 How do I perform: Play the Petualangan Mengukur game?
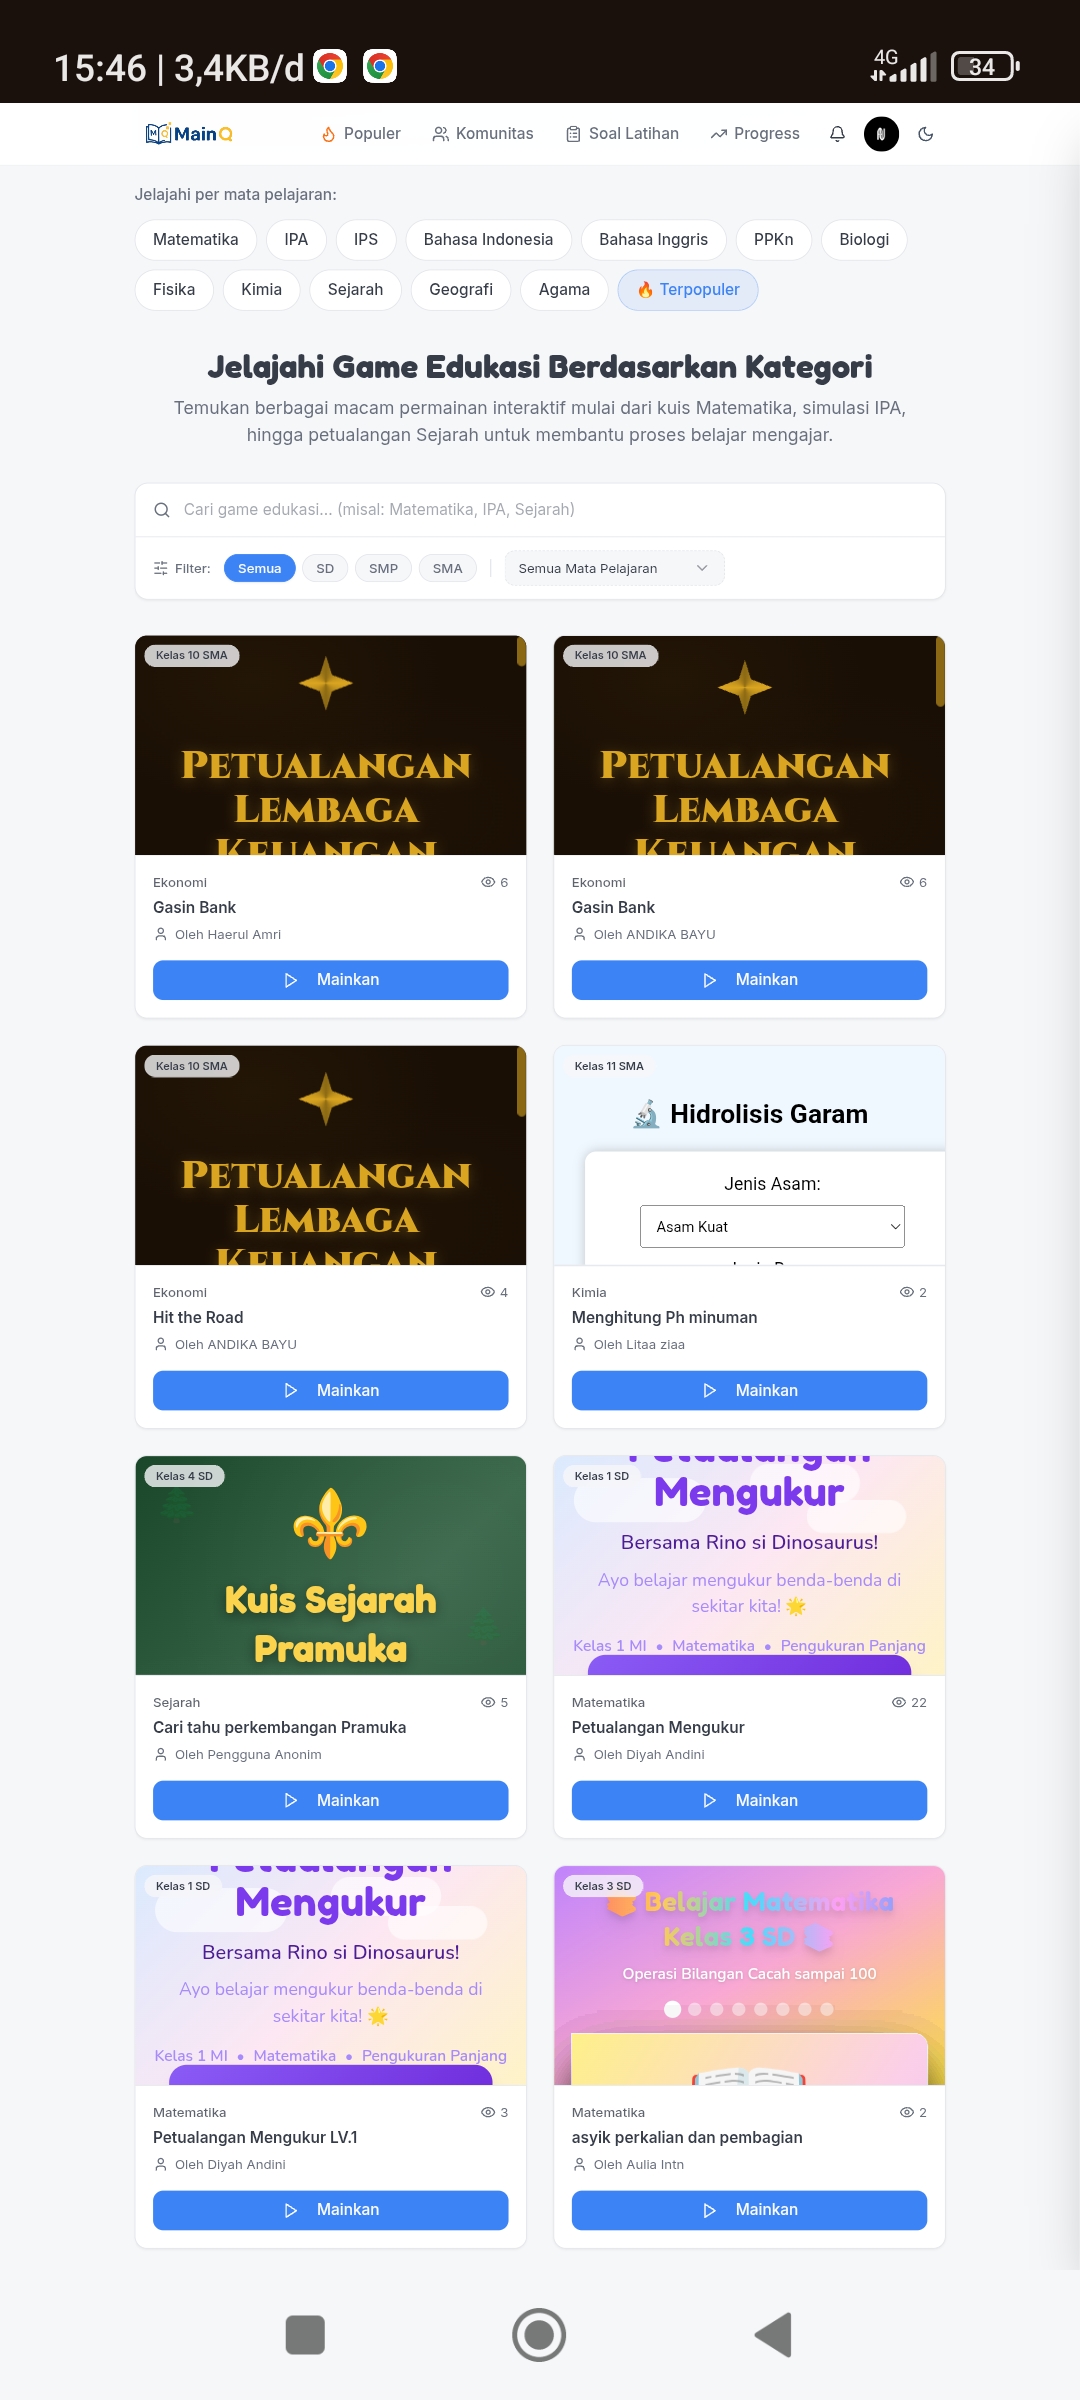pyautogui.click(x=749, y=1800)
